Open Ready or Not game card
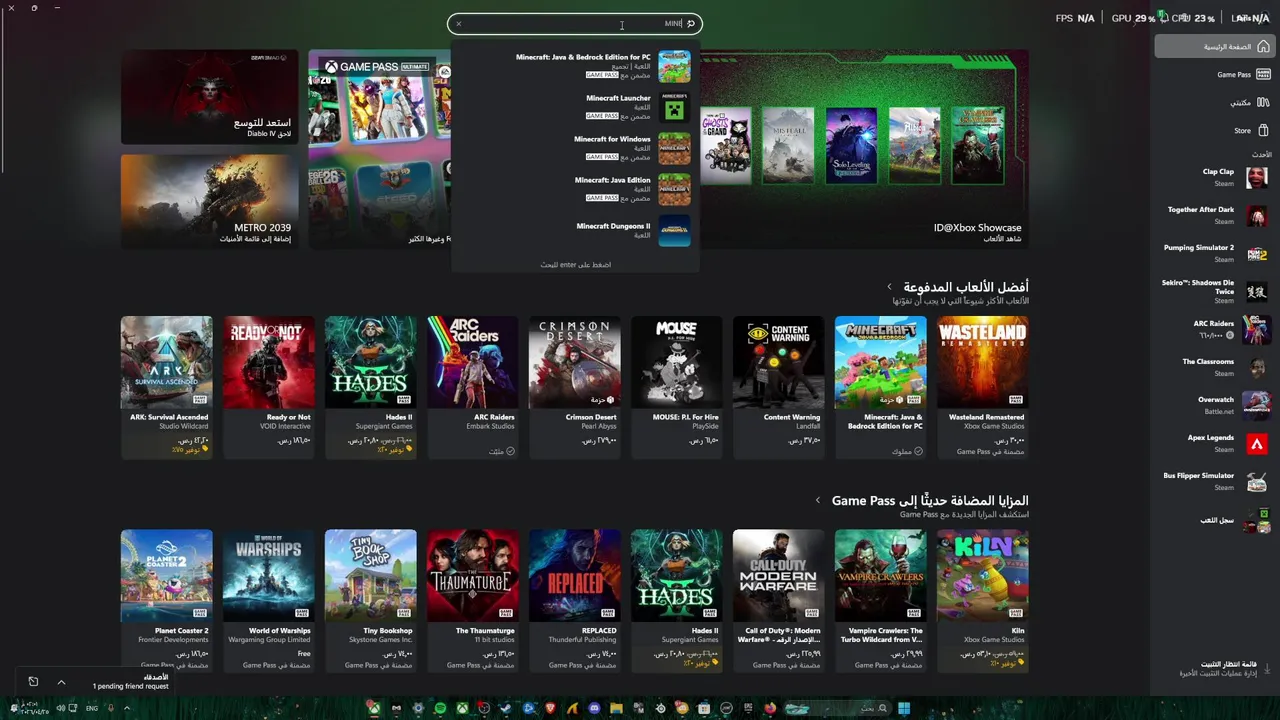1280x720 pixels. (268, 387)
